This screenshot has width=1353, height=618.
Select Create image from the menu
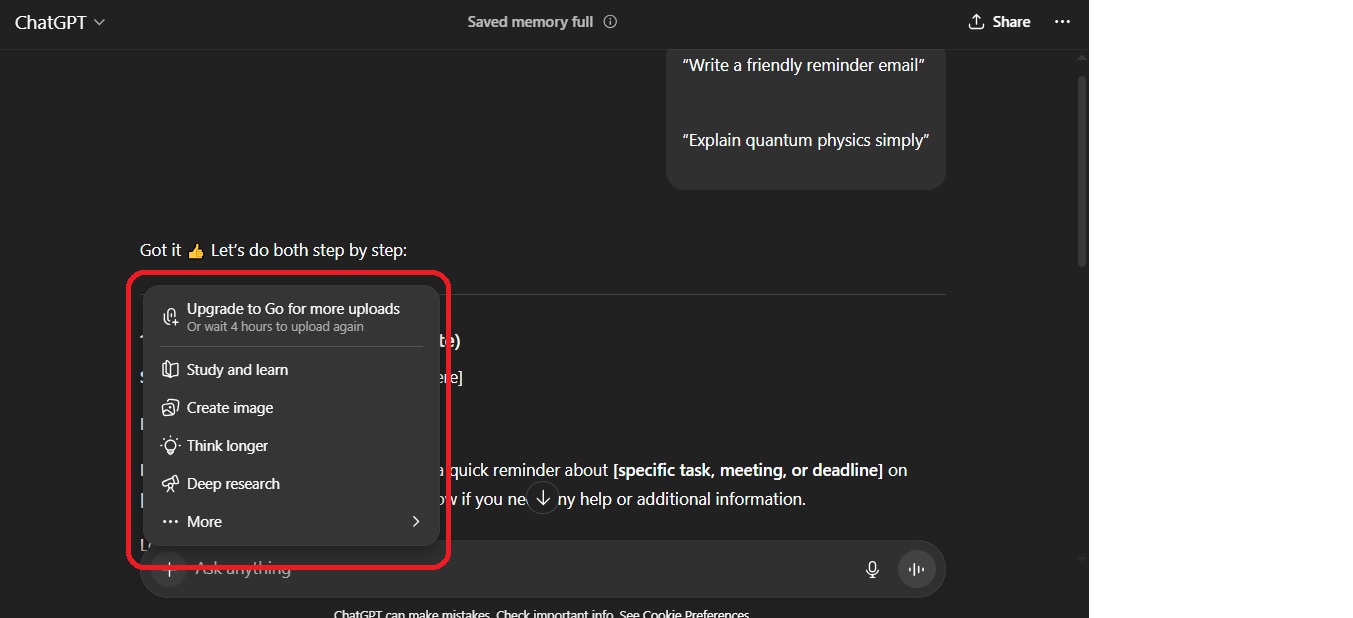point(292,408)
